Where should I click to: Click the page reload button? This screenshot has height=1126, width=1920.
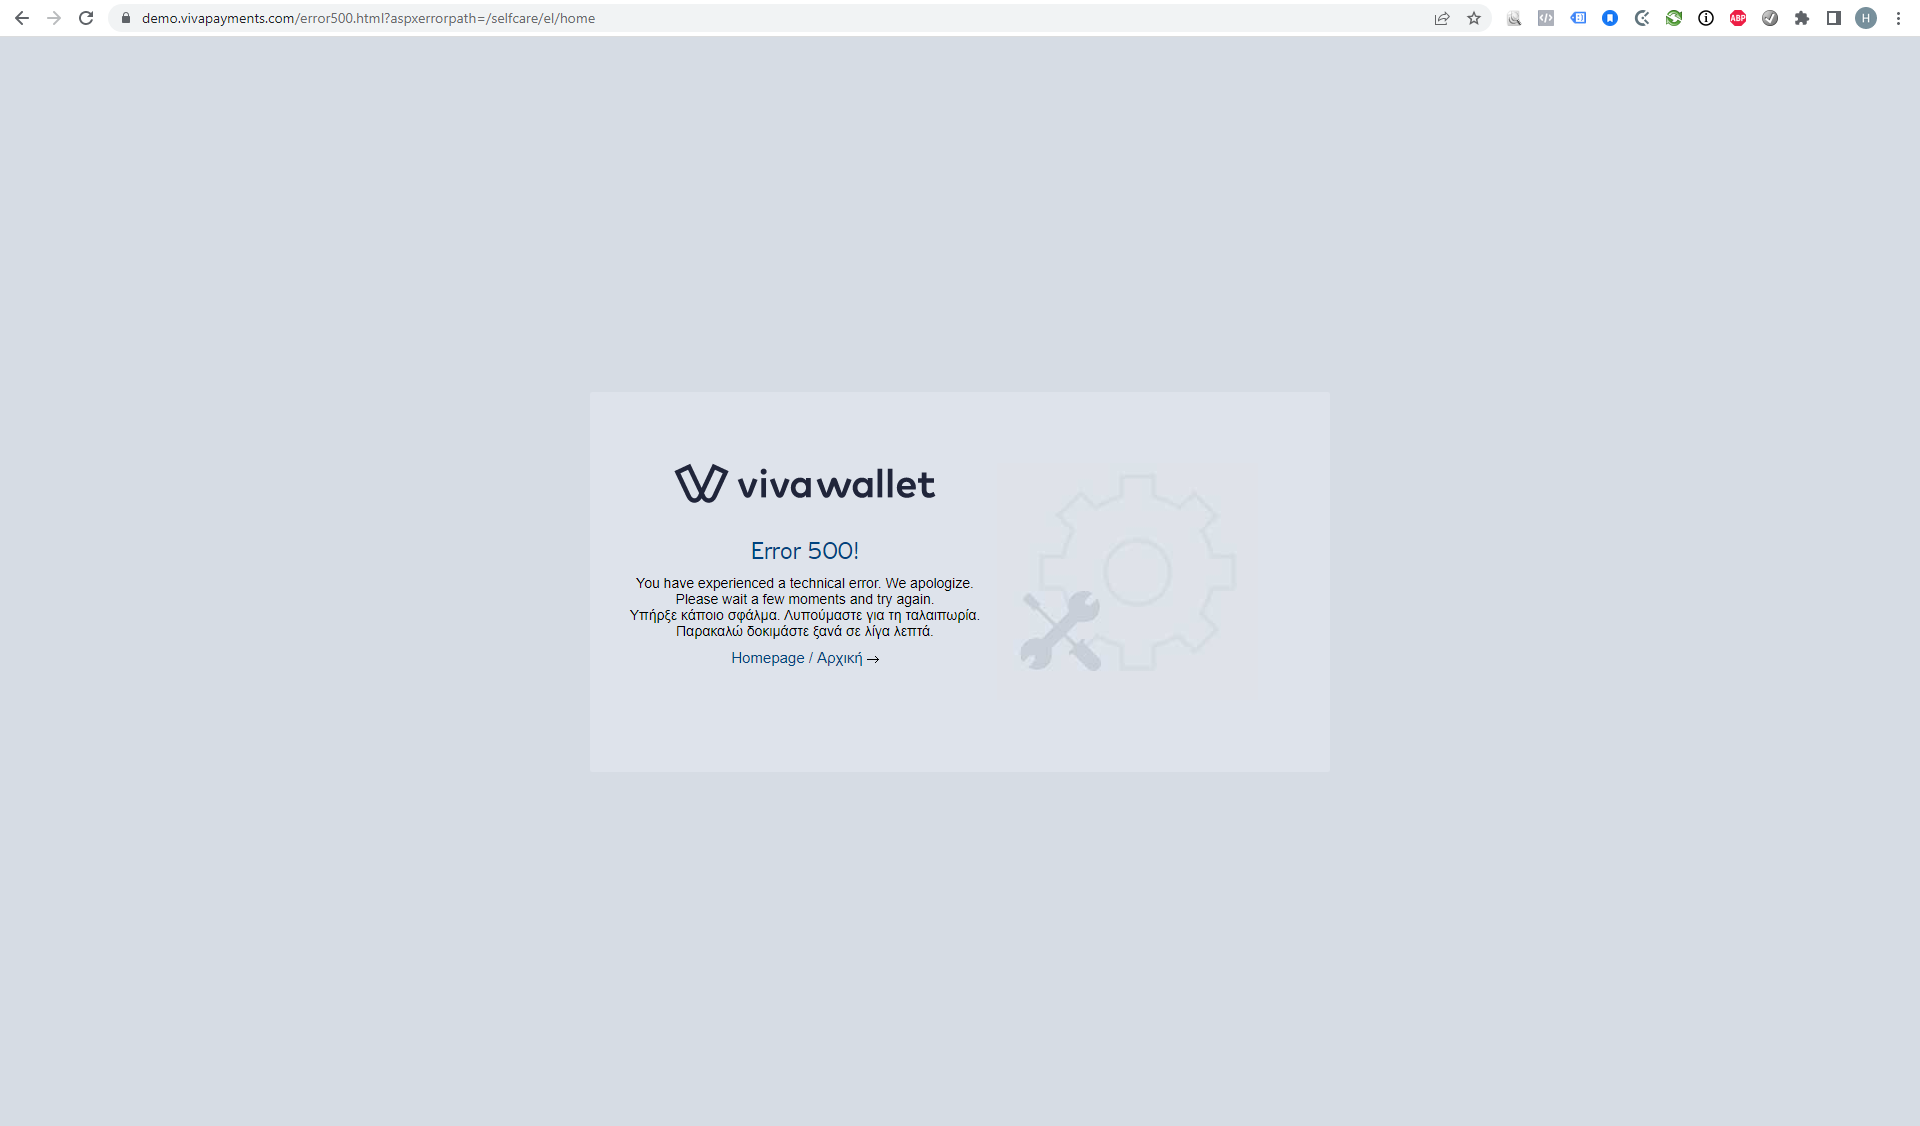coord(86,18)
